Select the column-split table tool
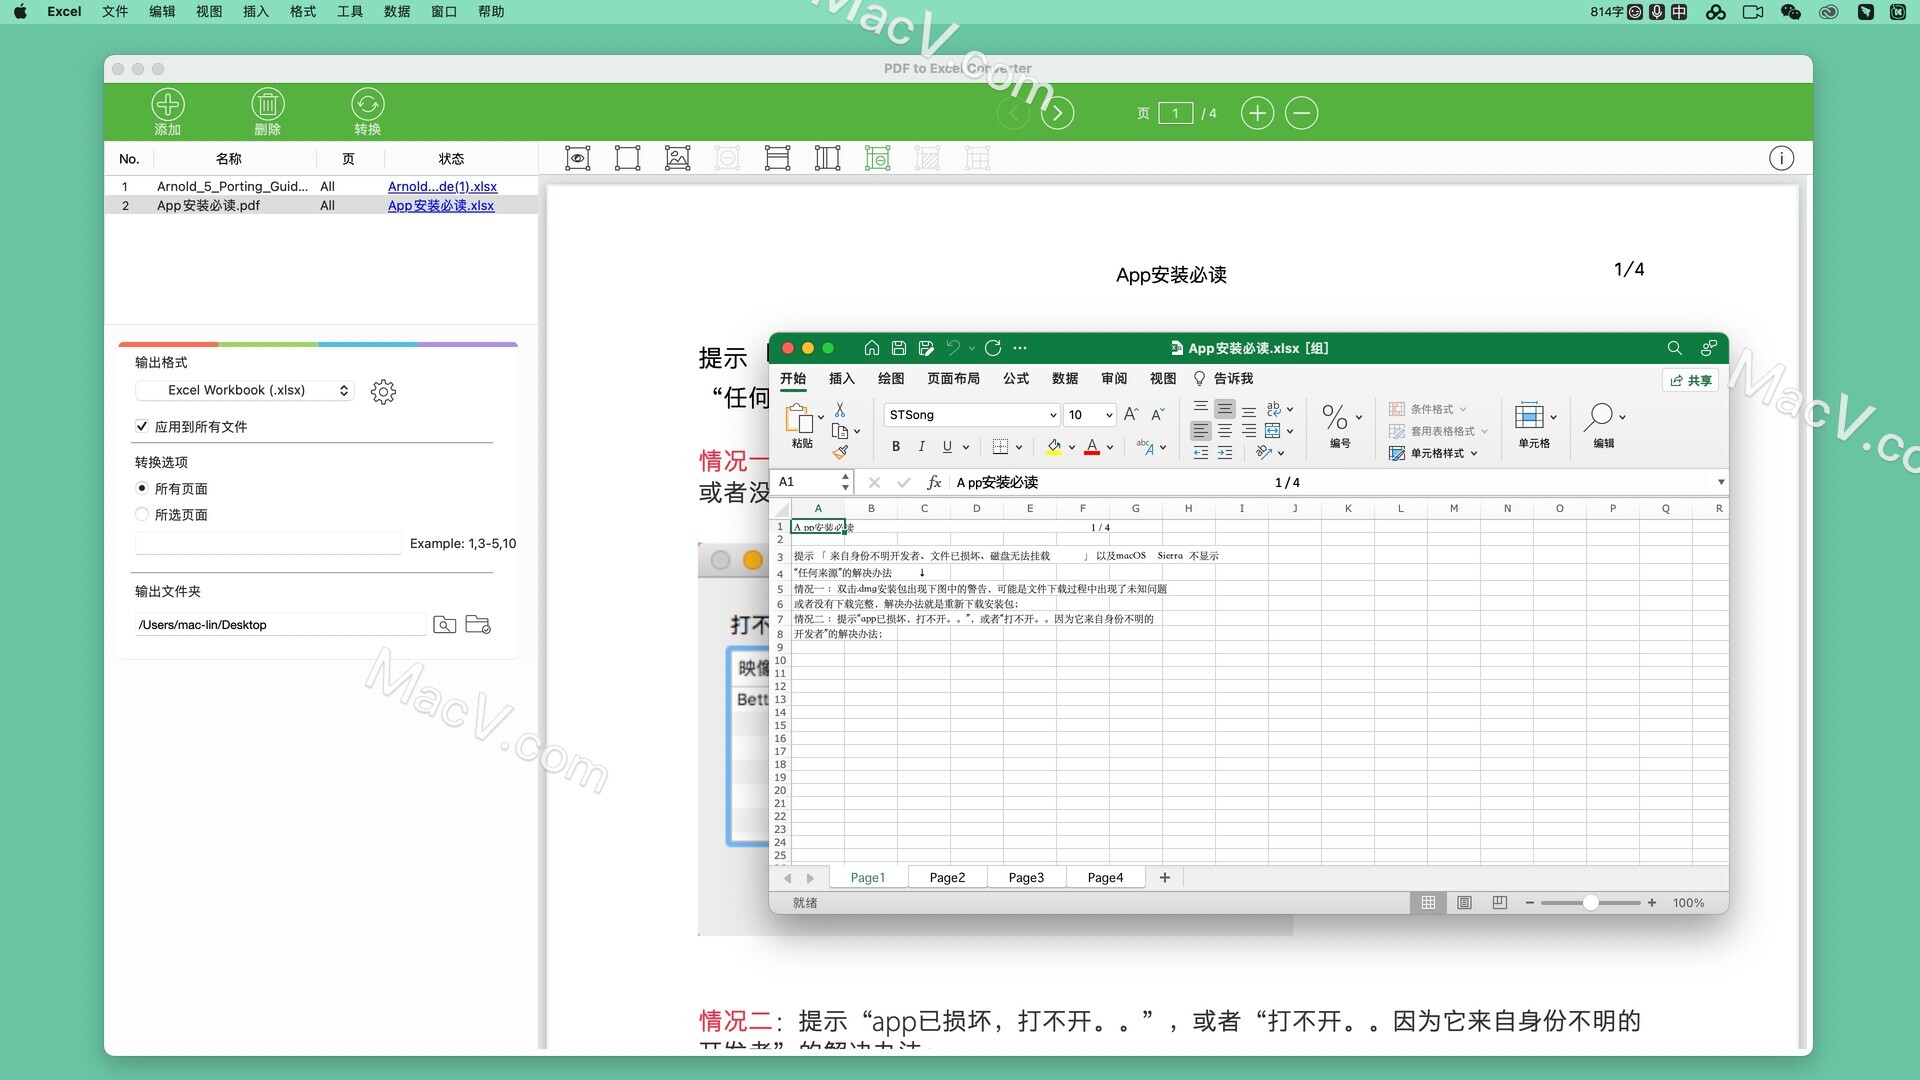 click(x=827, y=158)
